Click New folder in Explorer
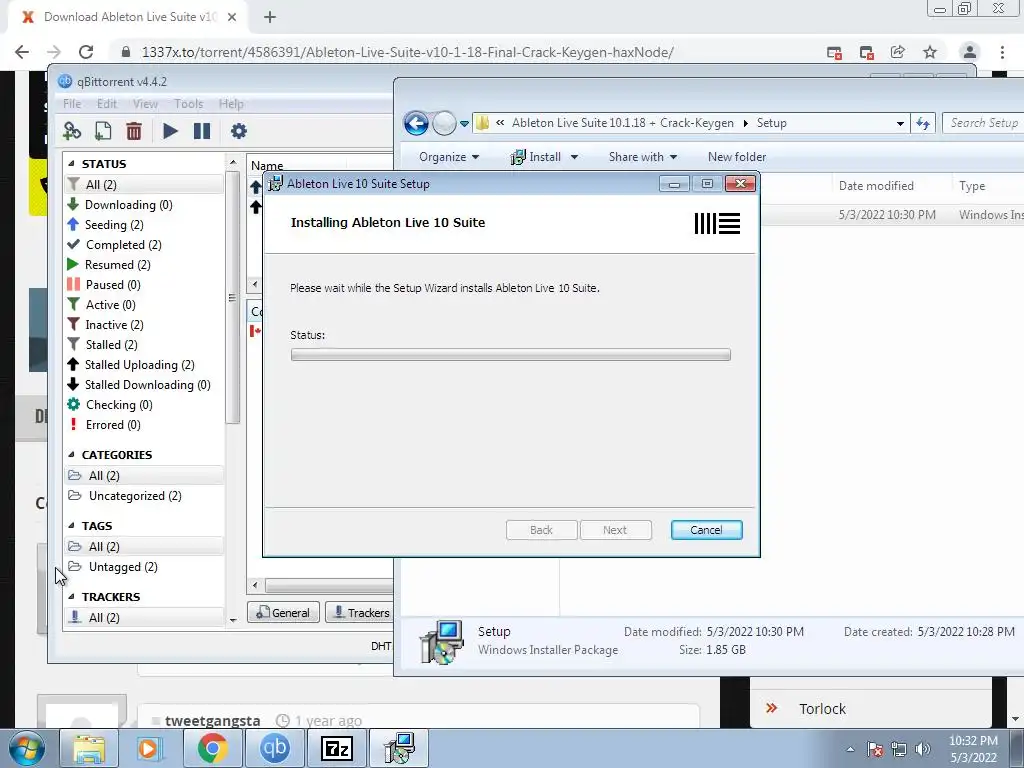The height and width of the screenshot is (768, 1024). point(737,157)
